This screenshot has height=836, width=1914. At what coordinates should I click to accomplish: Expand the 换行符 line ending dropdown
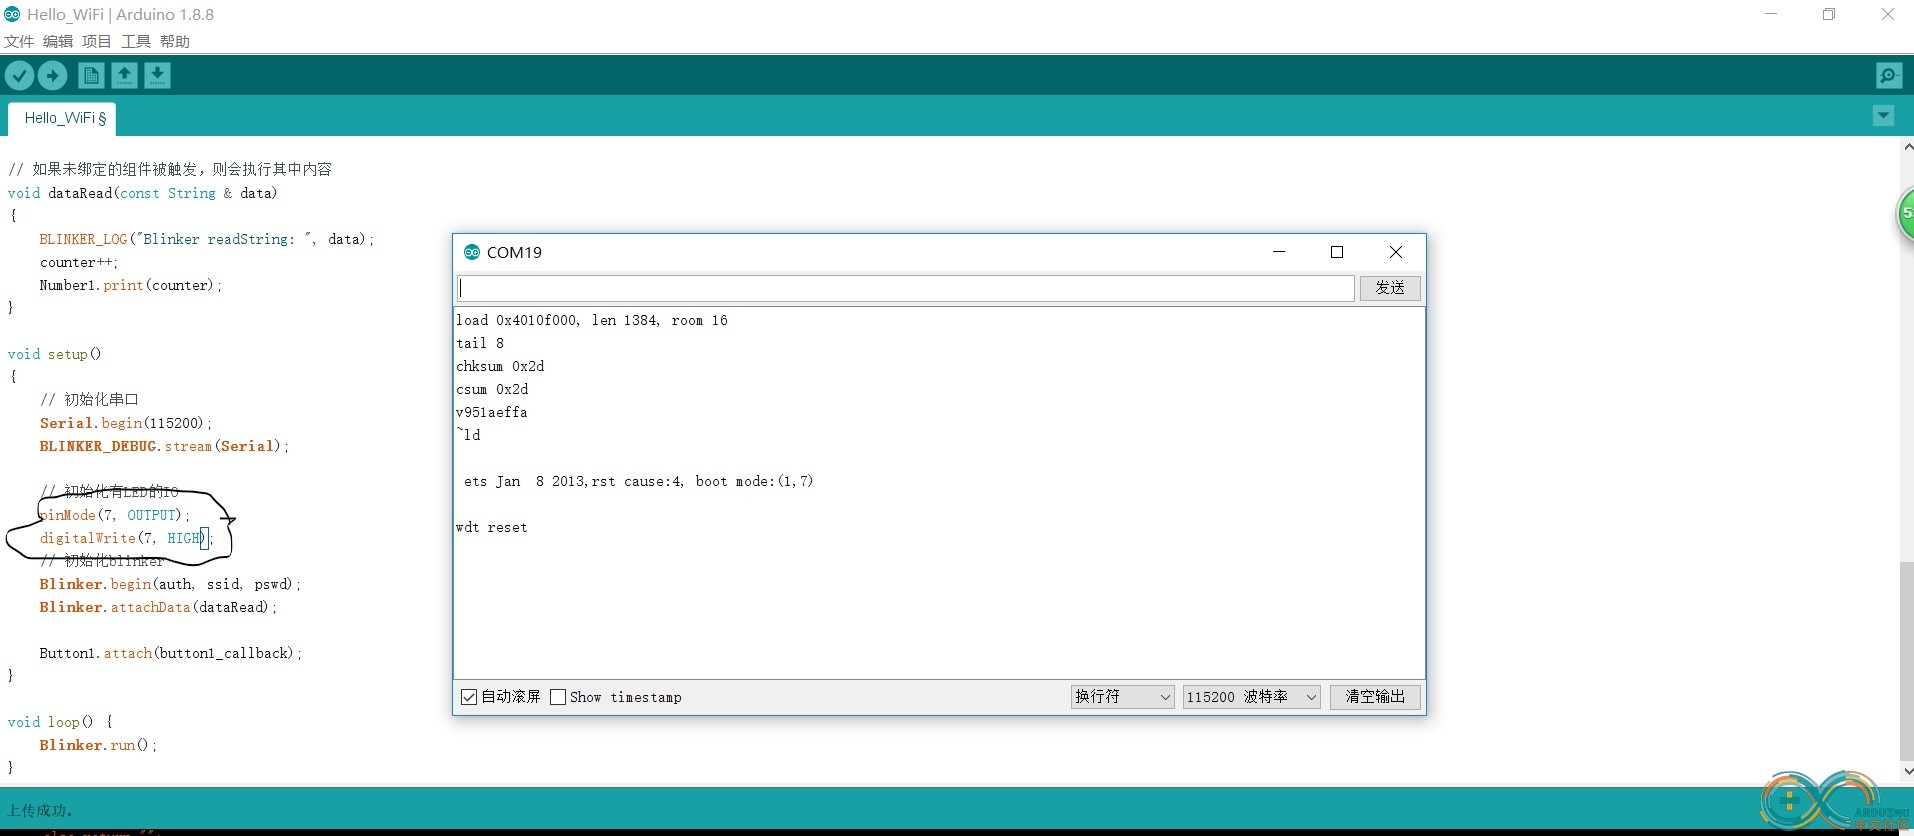click(x=1122, y=697)
